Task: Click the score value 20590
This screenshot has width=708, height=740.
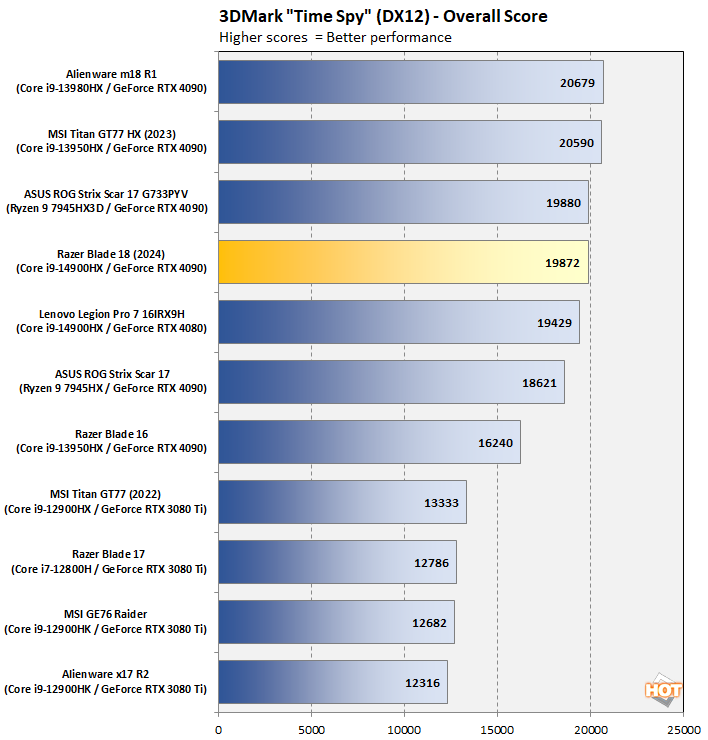Action: (x=577, y=143)
